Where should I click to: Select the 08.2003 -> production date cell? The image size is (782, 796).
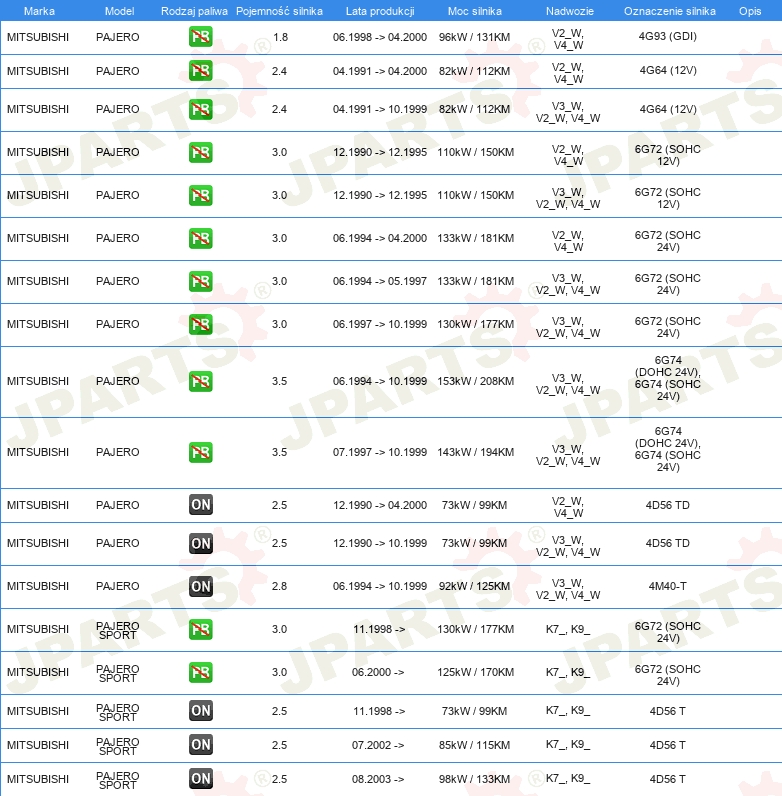pos(378,779)
